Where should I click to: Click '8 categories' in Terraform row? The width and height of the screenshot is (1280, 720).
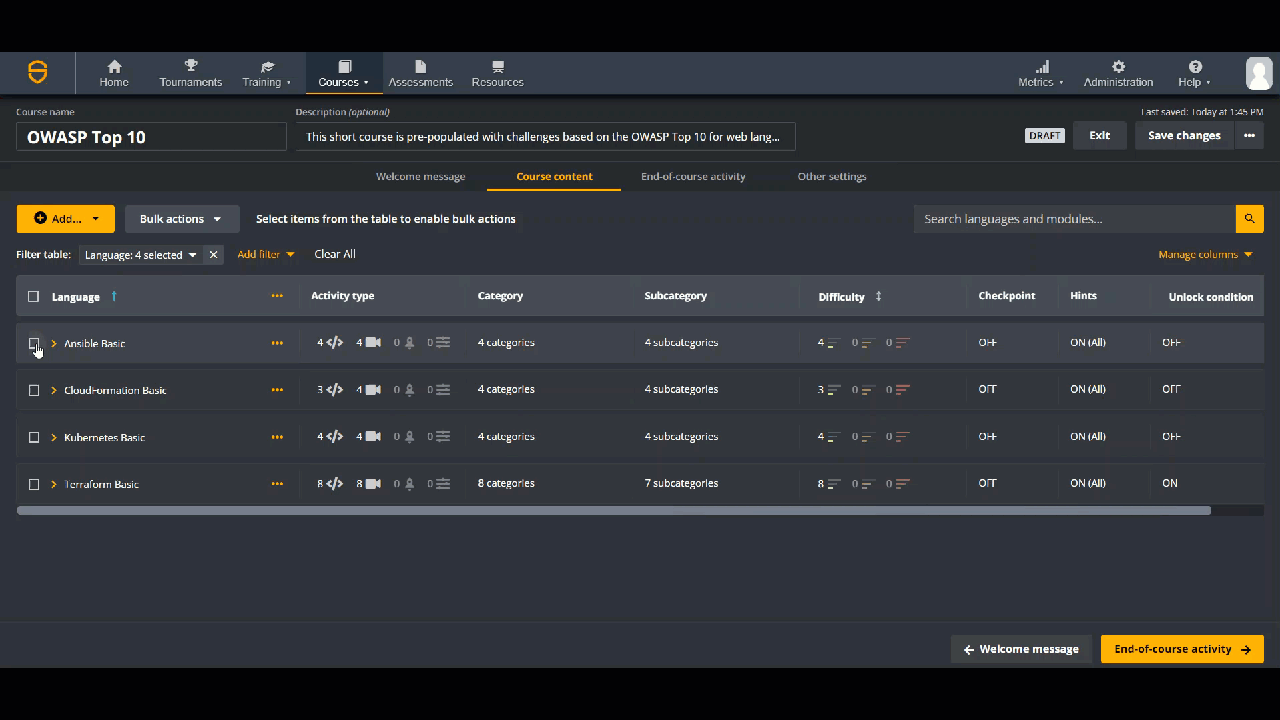(506, 483)
